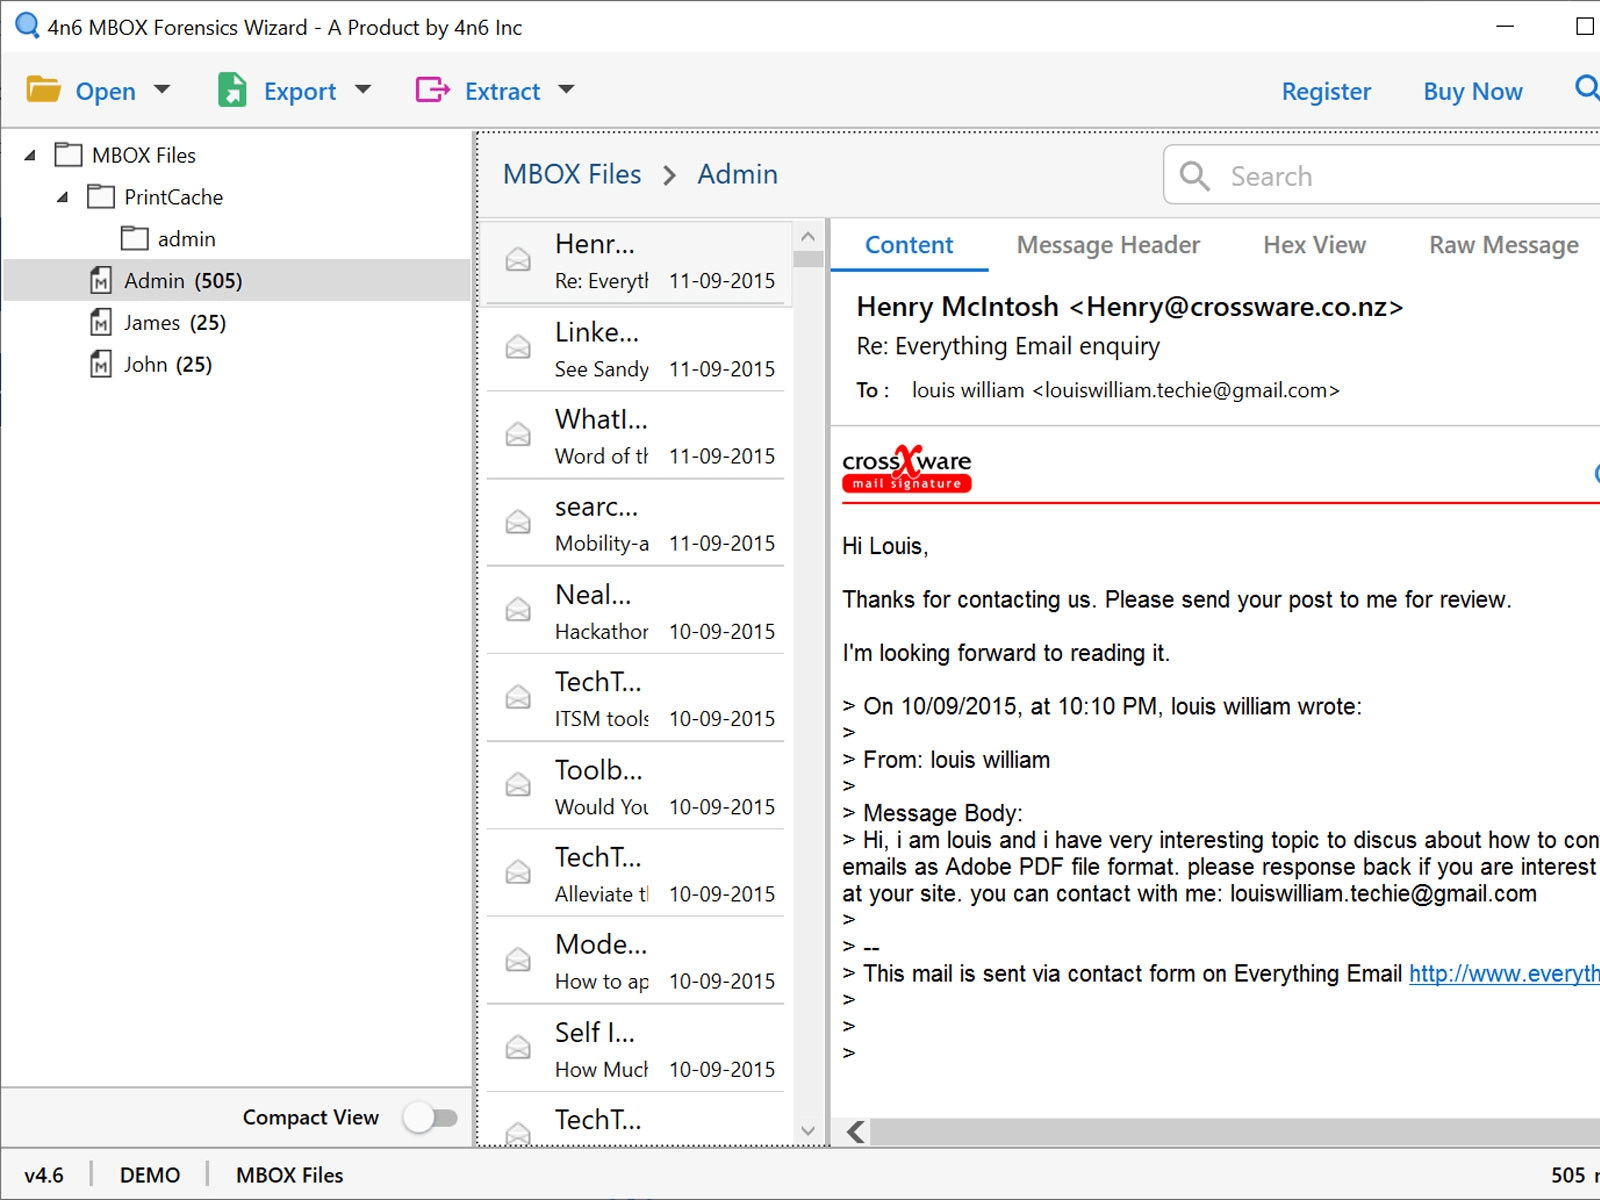This screenshot has height=1200, width=1600.
Task: Click the John MBOX file icon
Action: tap(101, 364)
